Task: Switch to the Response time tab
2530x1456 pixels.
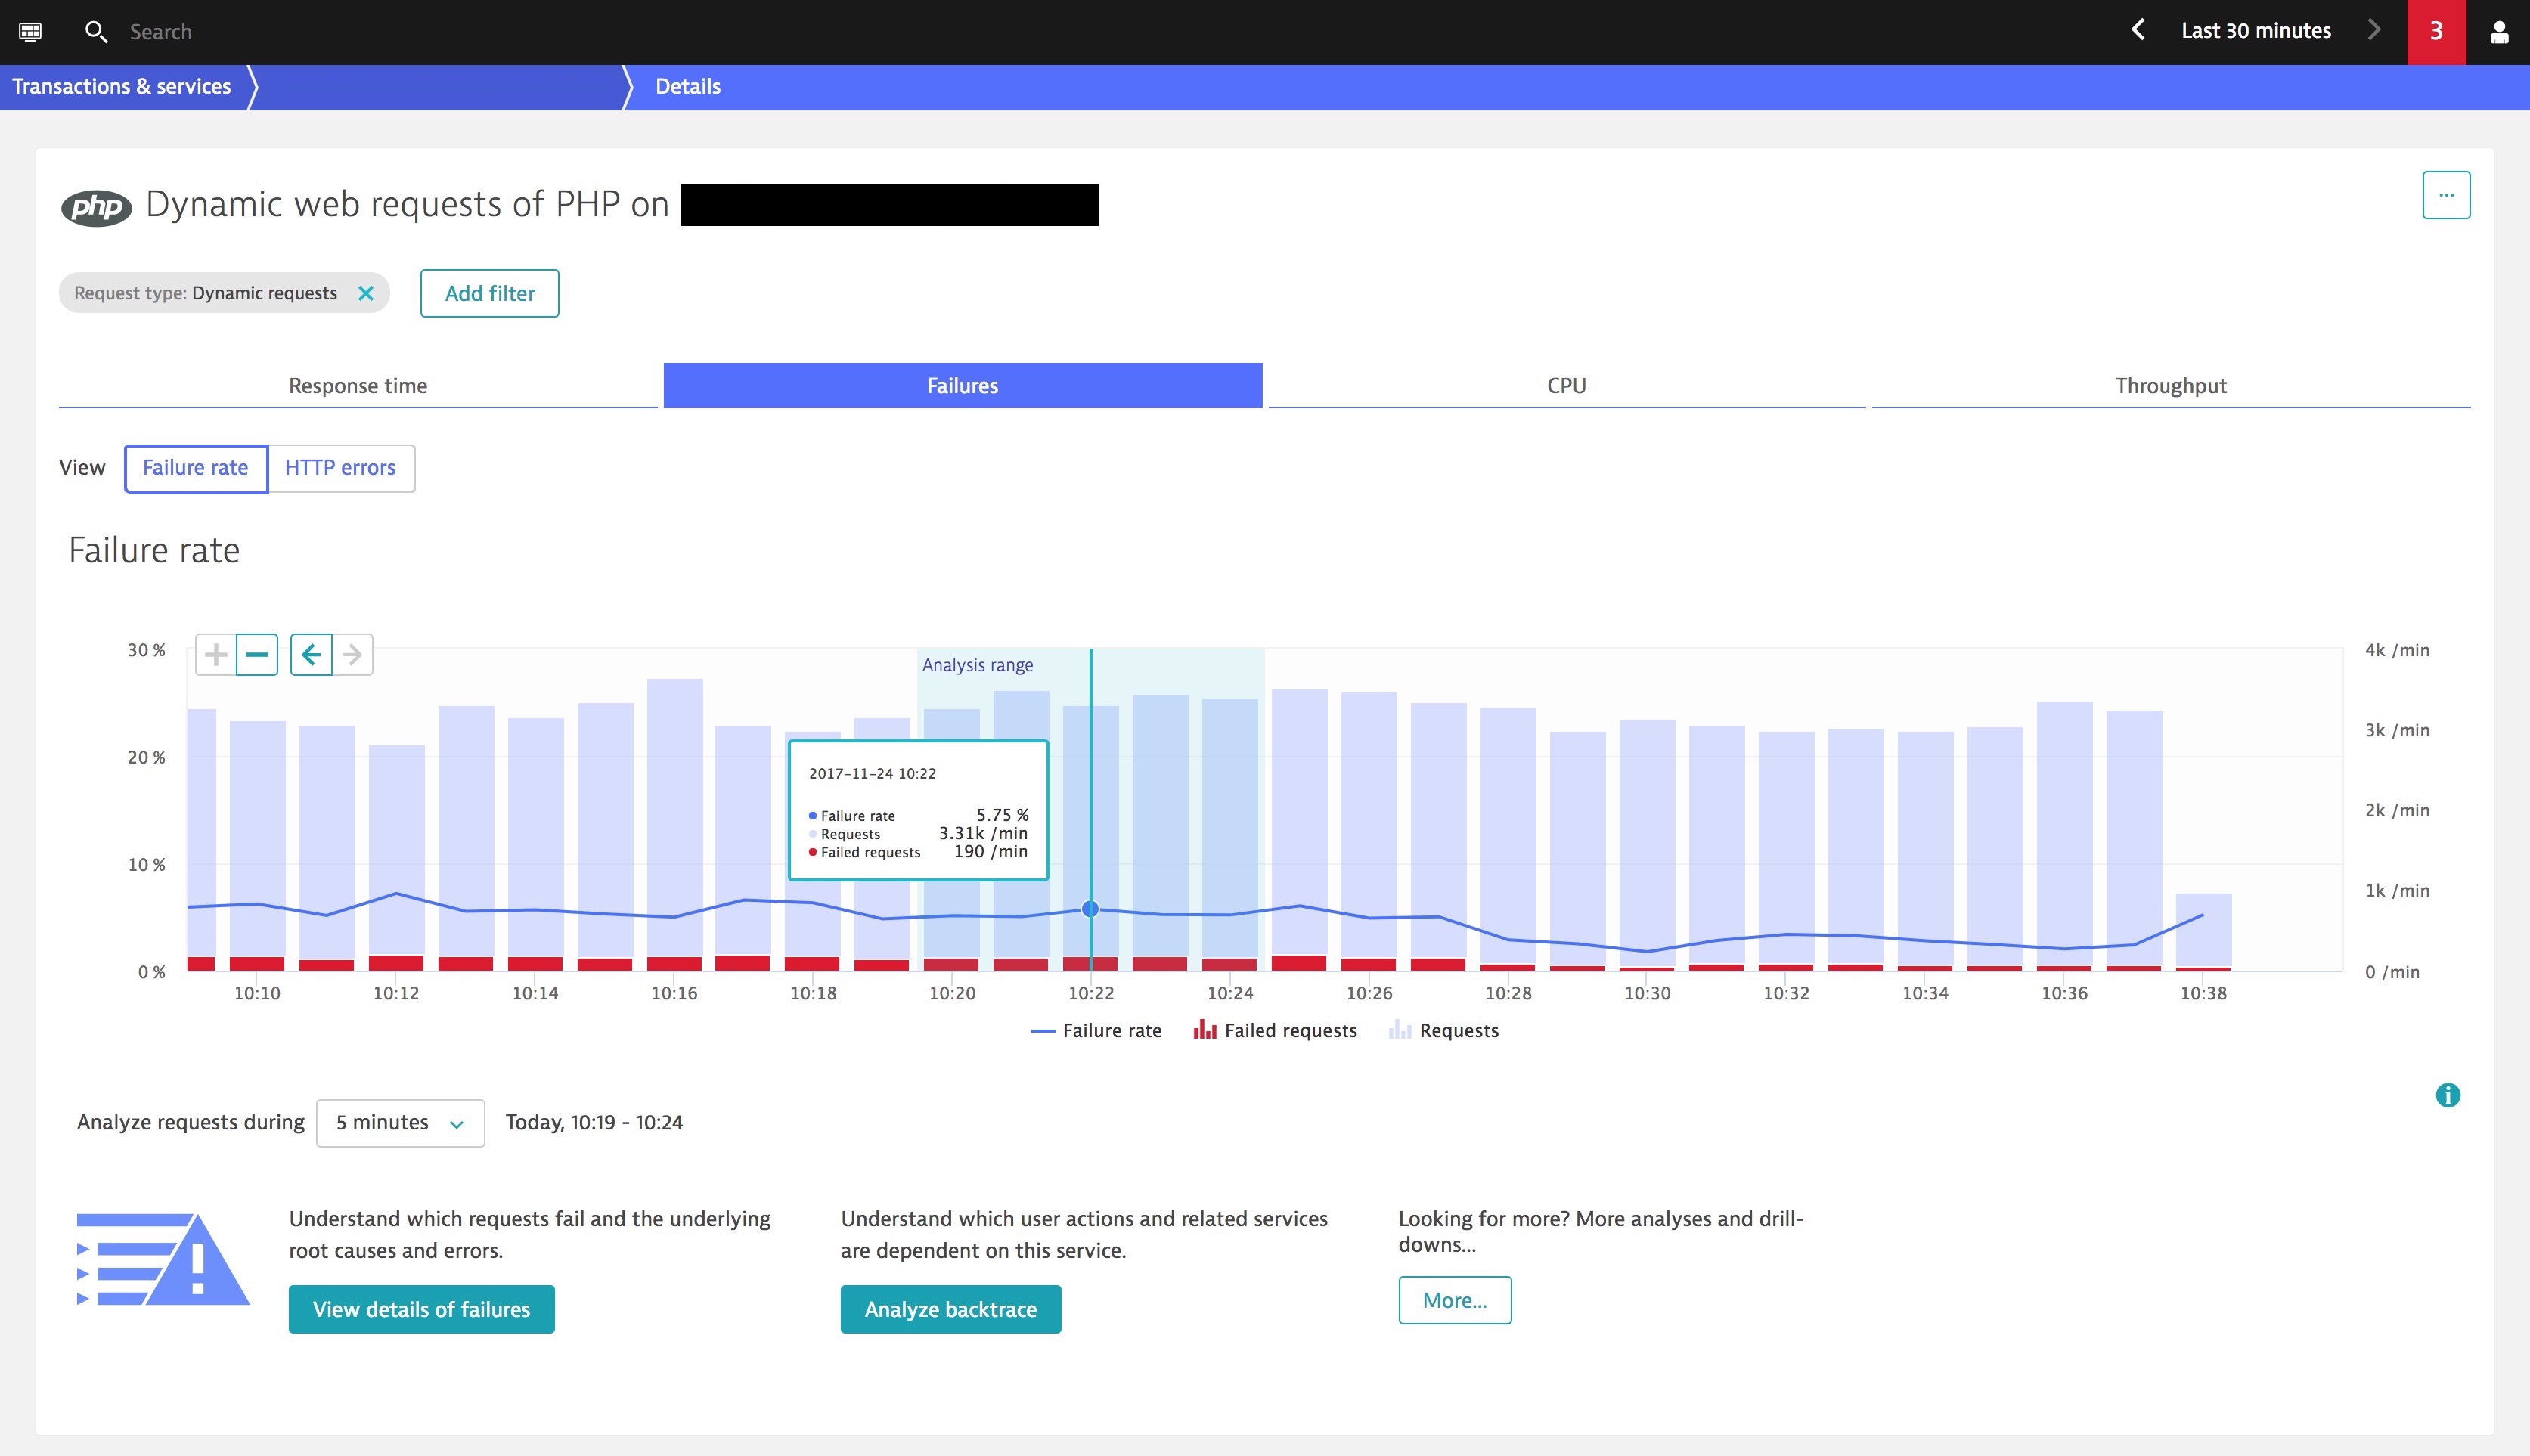Action: coord(358,386)
